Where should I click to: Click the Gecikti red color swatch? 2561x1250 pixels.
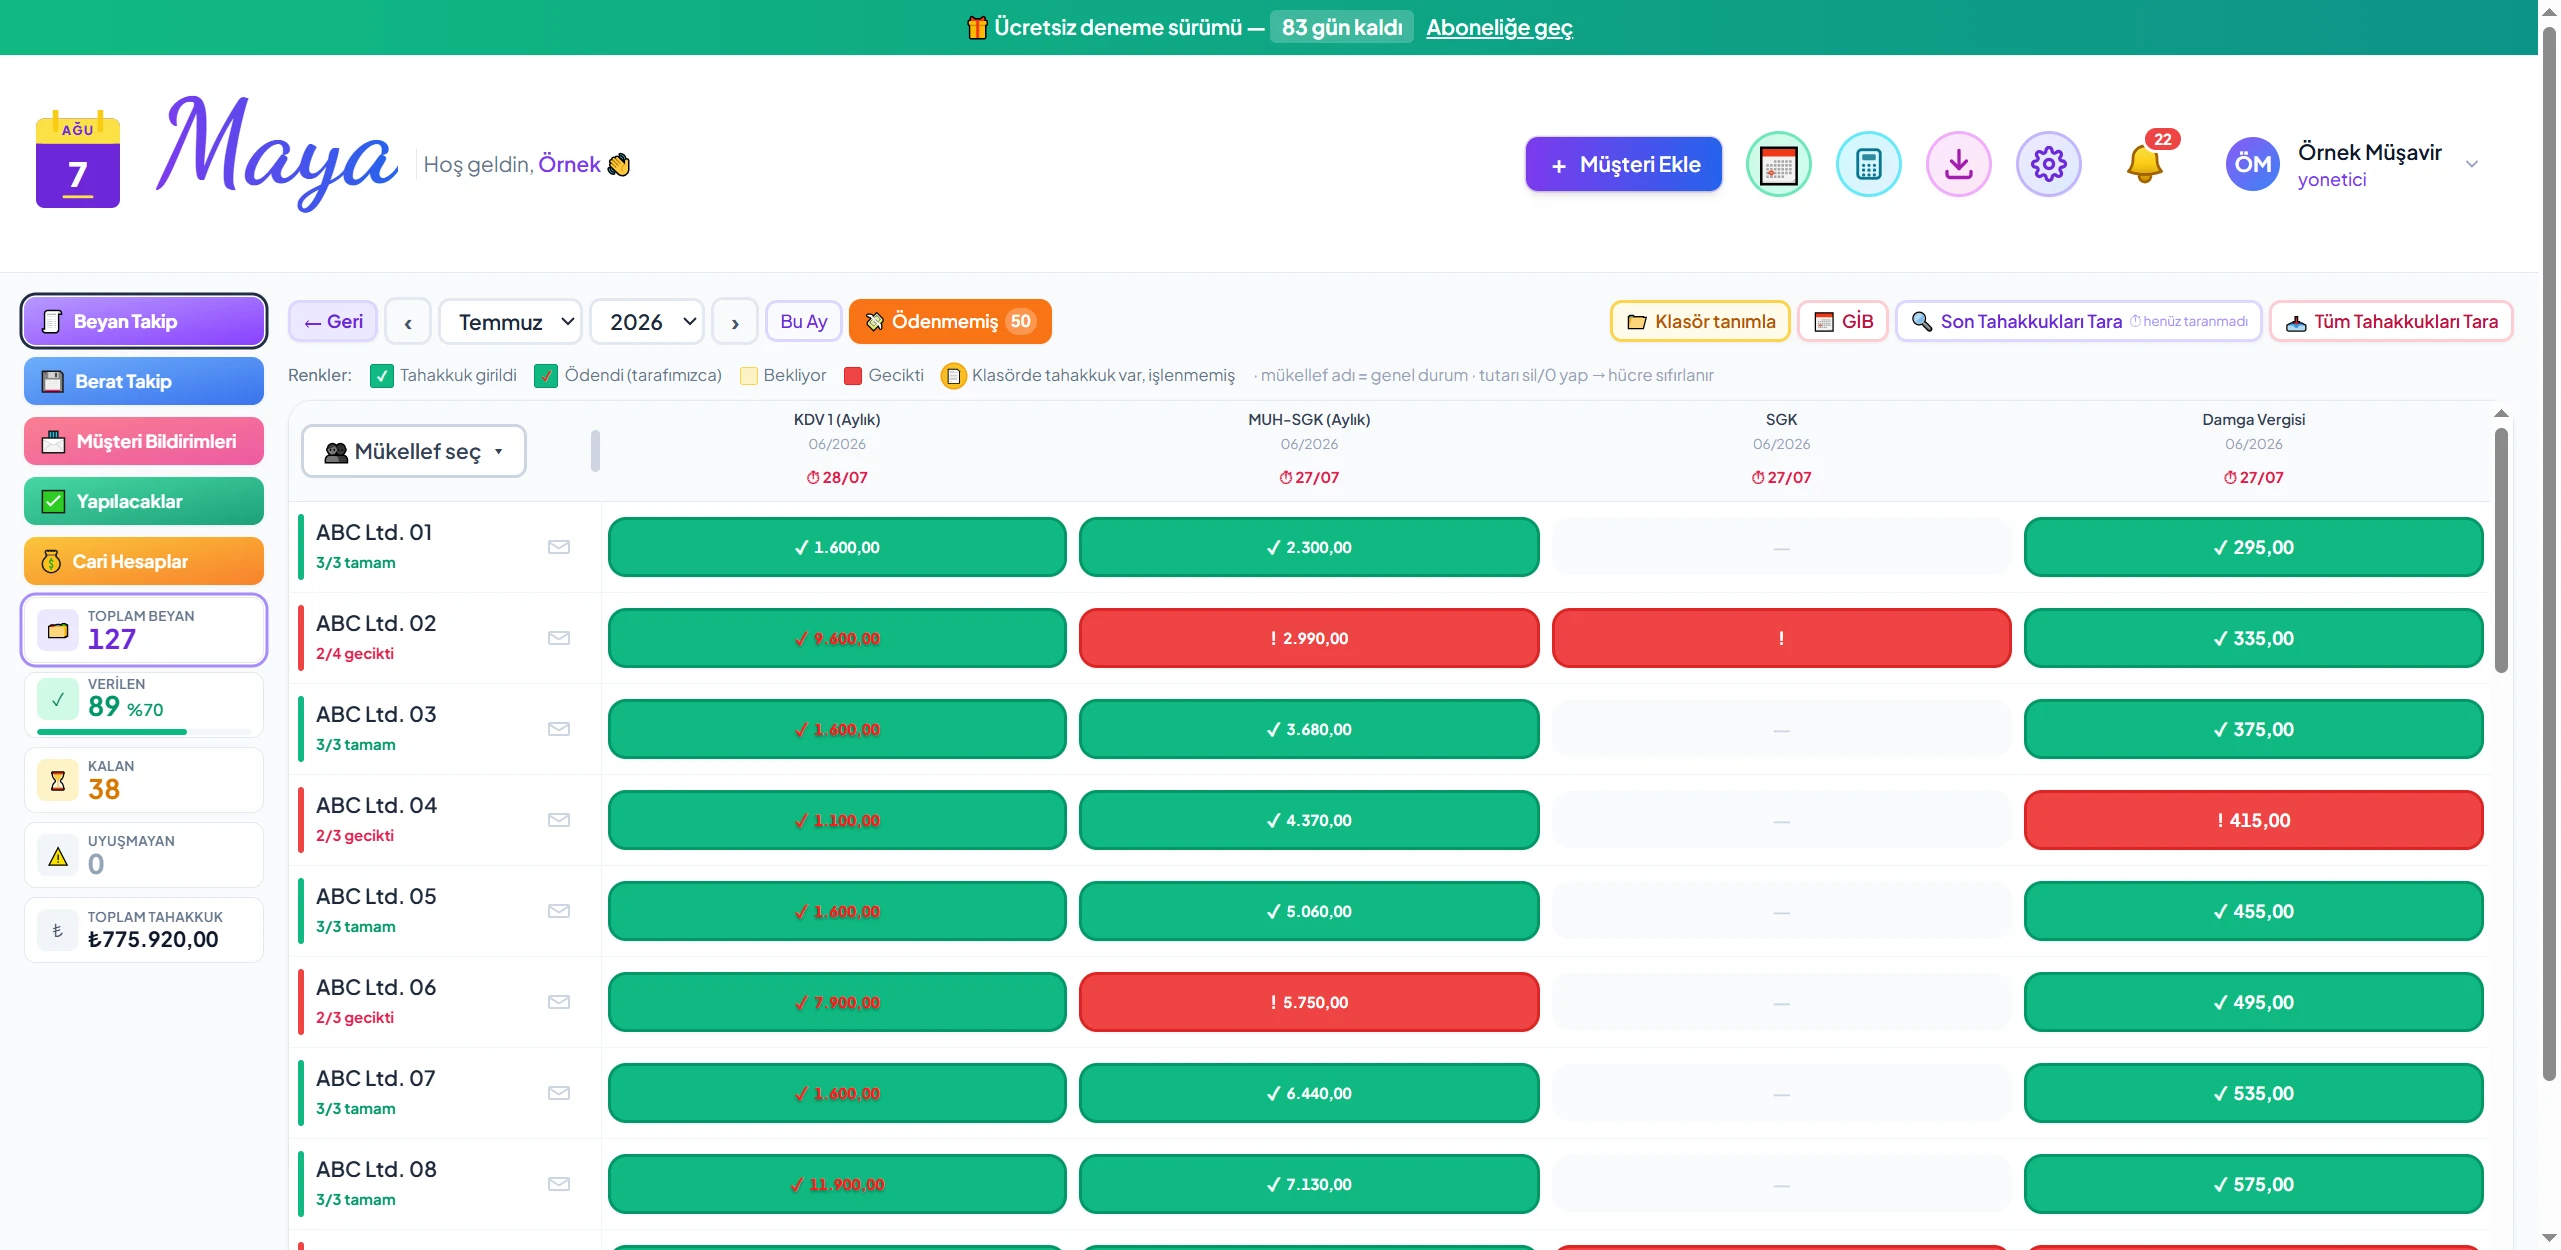[x=853, y=376]
